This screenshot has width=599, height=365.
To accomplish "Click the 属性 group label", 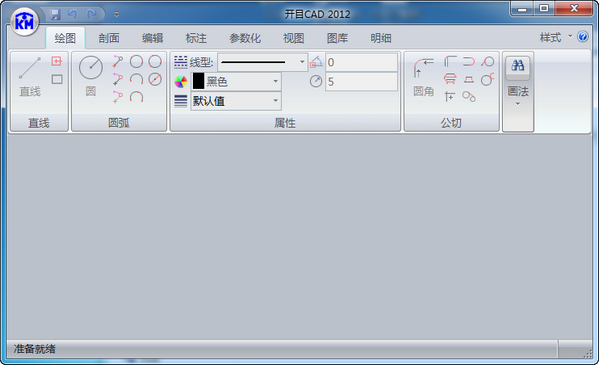I will [x=285, y=123].
